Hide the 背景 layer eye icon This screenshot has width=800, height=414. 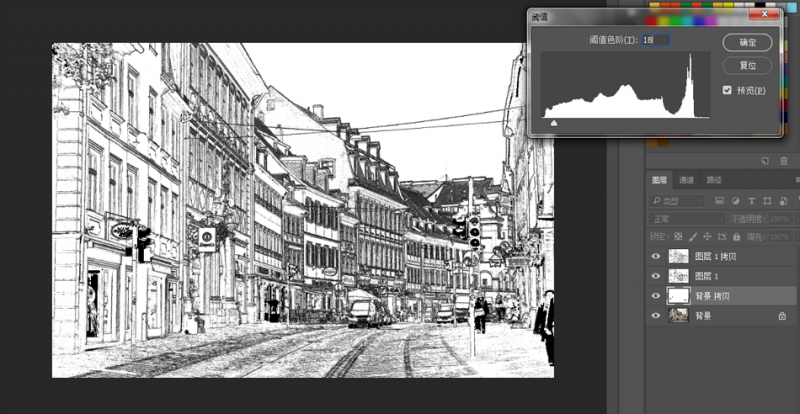[656, 316]
